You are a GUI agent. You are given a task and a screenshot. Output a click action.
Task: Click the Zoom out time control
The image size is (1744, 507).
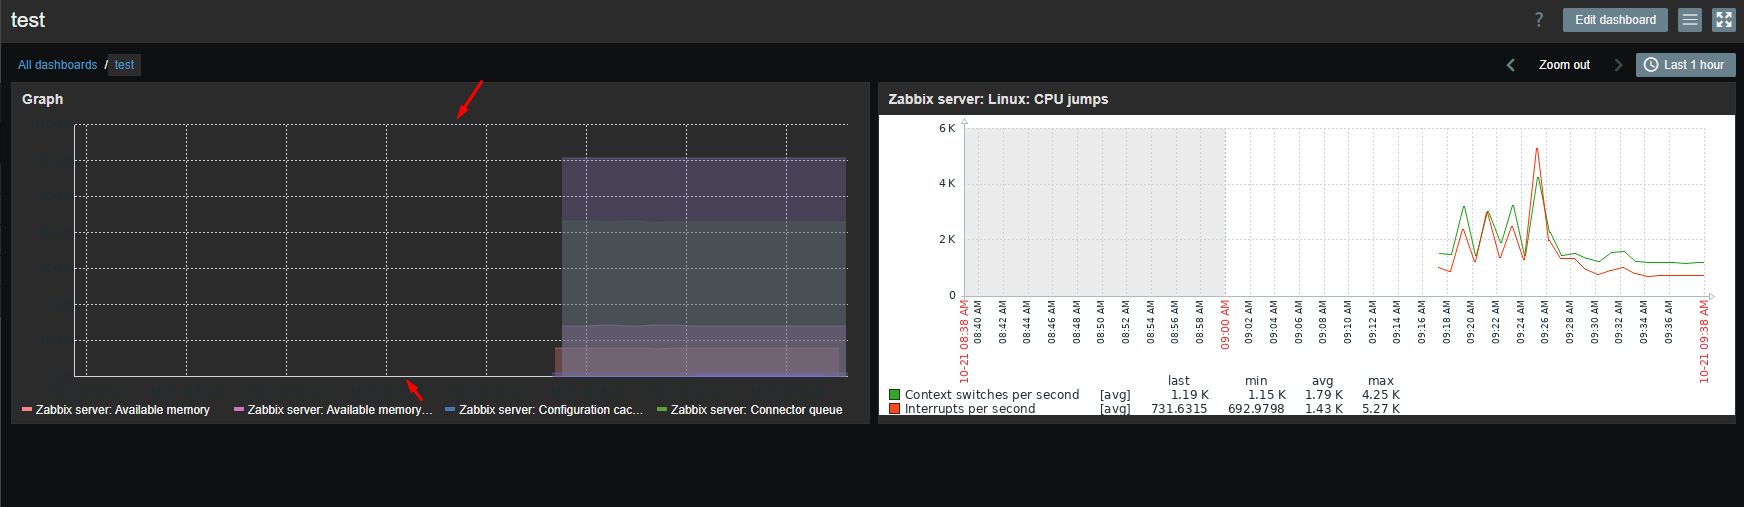coord(1564,65)
